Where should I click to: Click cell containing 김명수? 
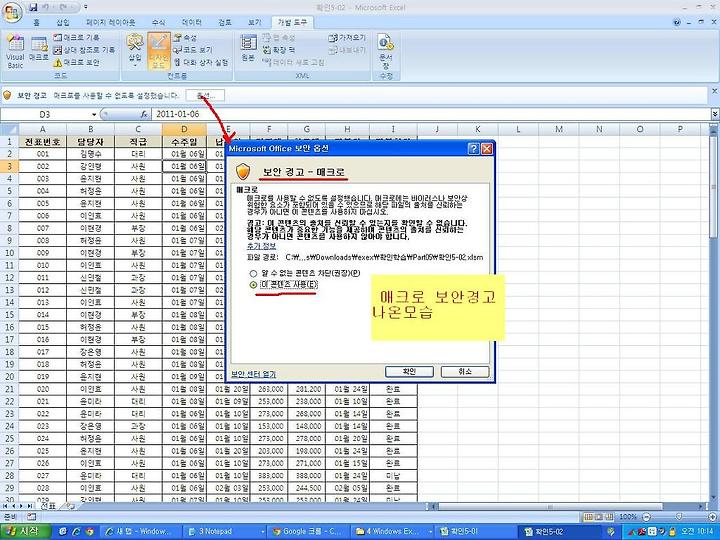90,154
